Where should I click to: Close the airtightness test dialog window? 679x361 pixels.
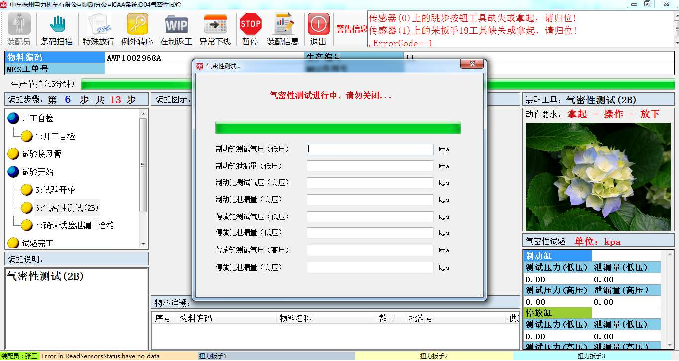tap(471, 64)
